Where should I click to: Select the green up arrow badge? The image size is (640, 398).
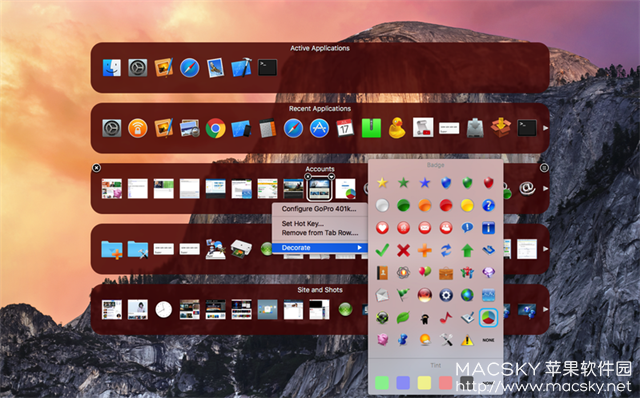(x=467, y=250)
